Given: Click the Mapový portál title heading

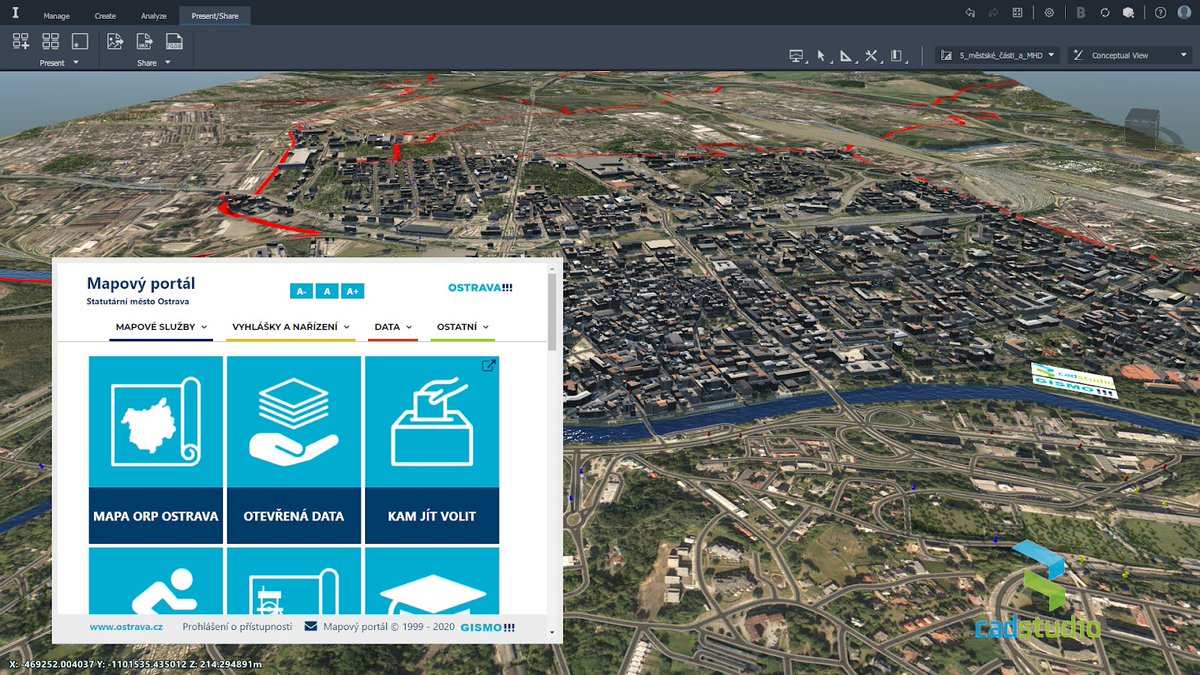Looking at the screenshot, I should coord(141,284).
